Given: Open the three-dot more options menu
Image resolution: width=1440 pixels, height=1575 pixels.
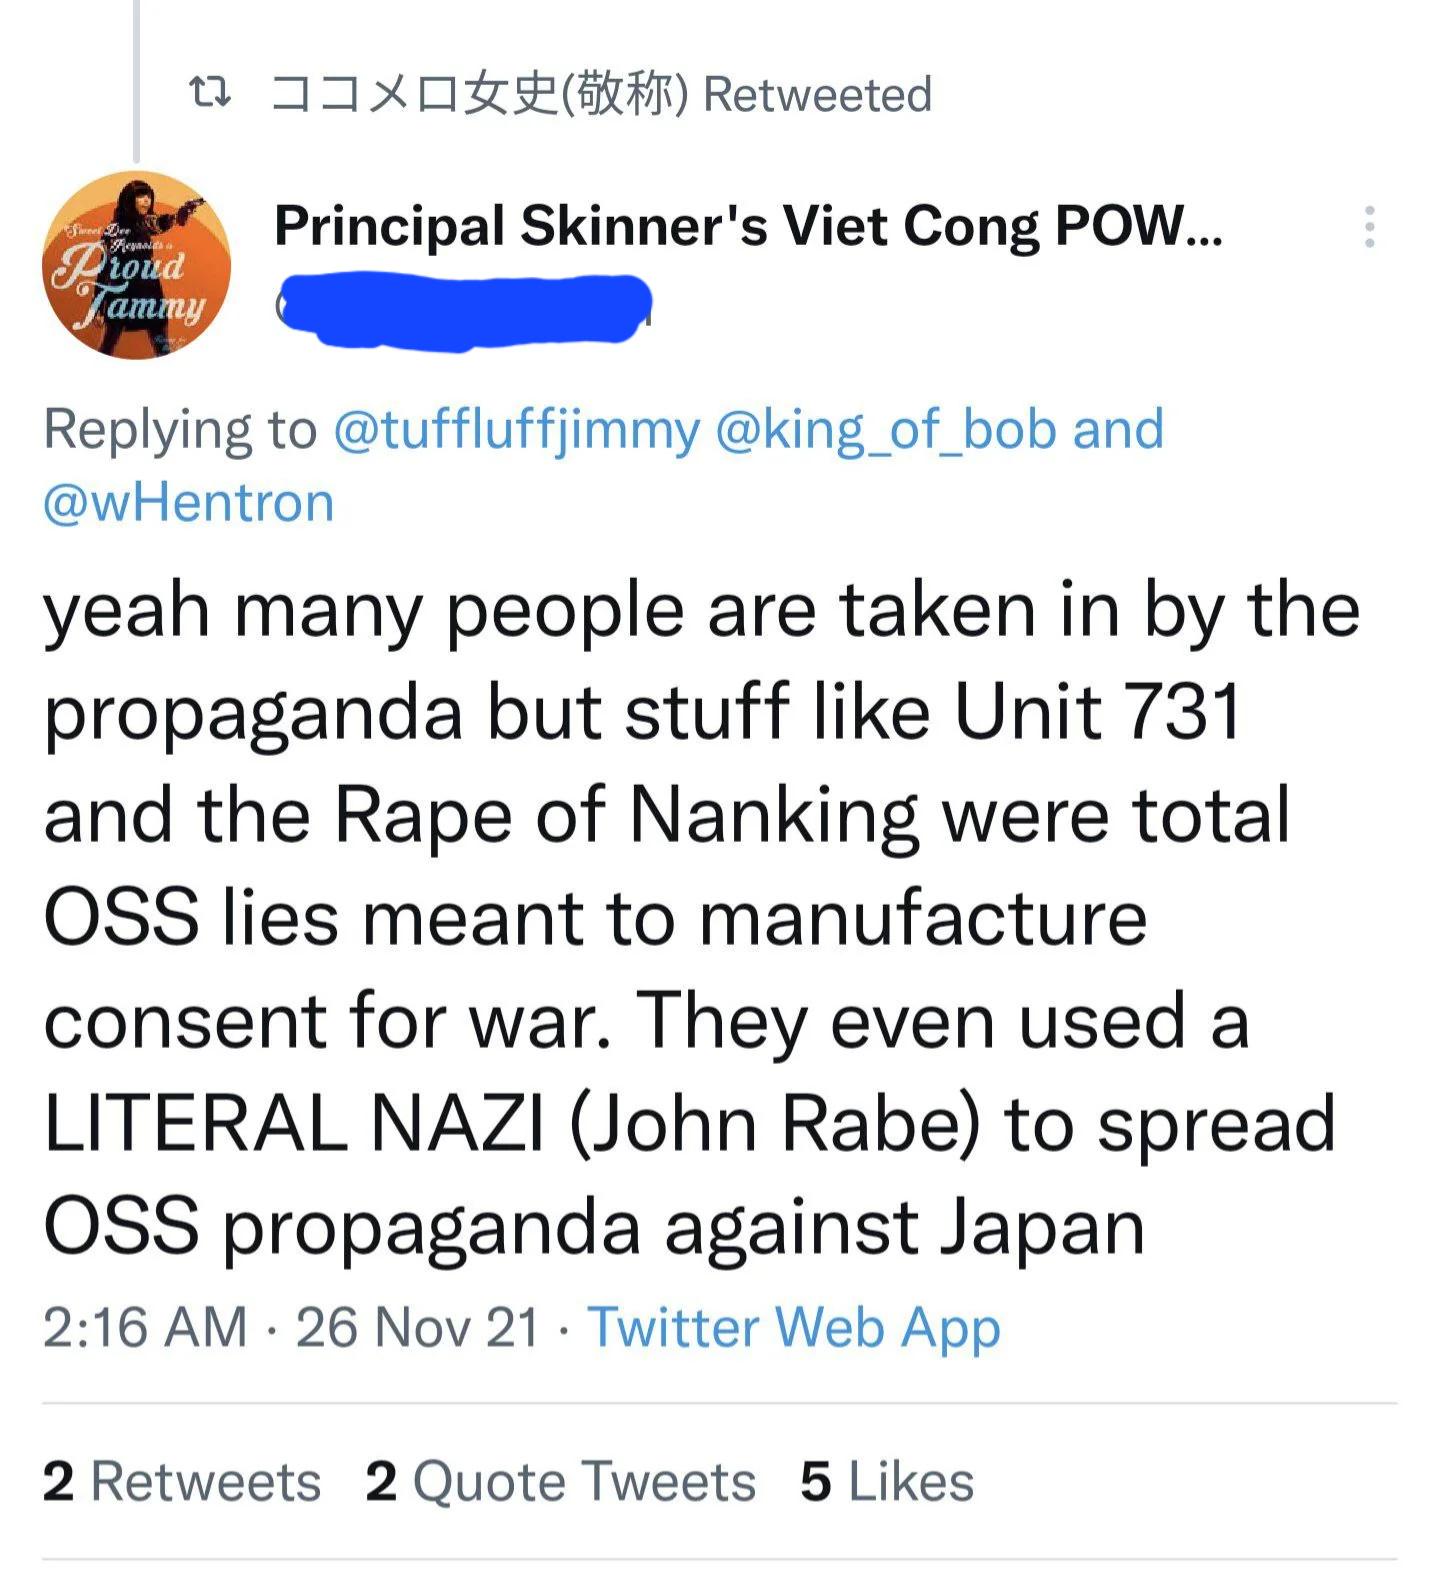Looking at the screenshot, I should pos(1369,227).
